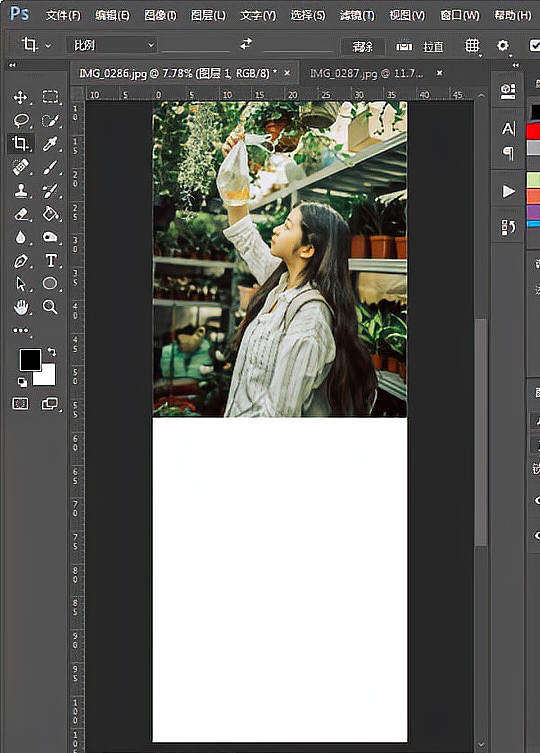Open the 图层(L) menu
This screenshot has height=753, width=540.
(x=208, y=15)
